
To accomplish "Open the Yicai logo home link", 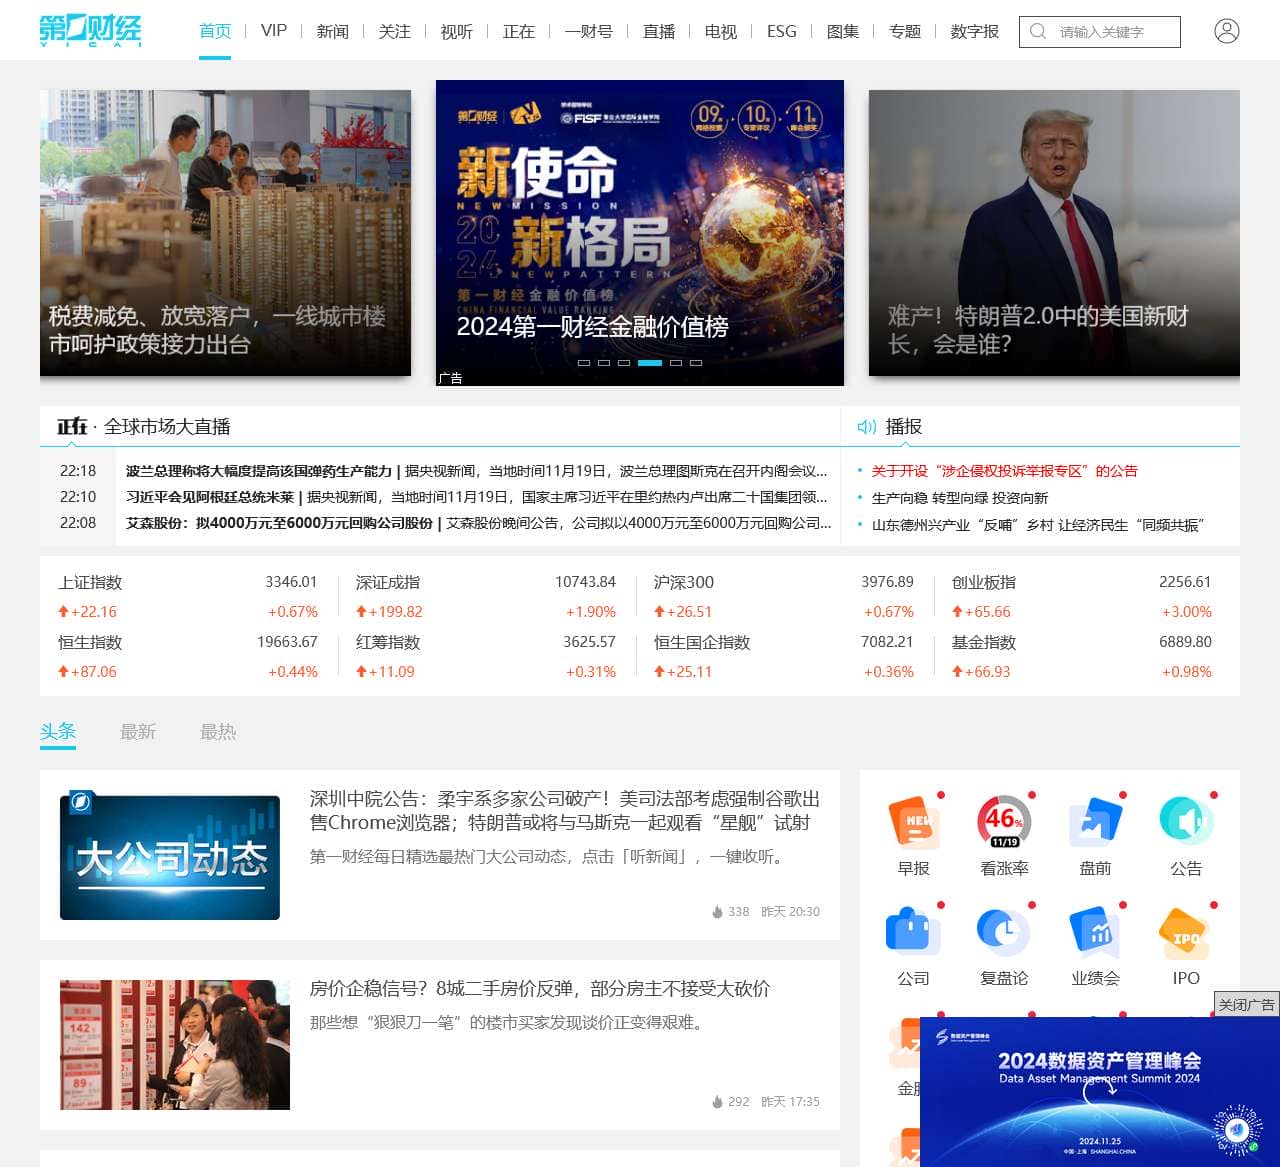I will pos(91,31).
